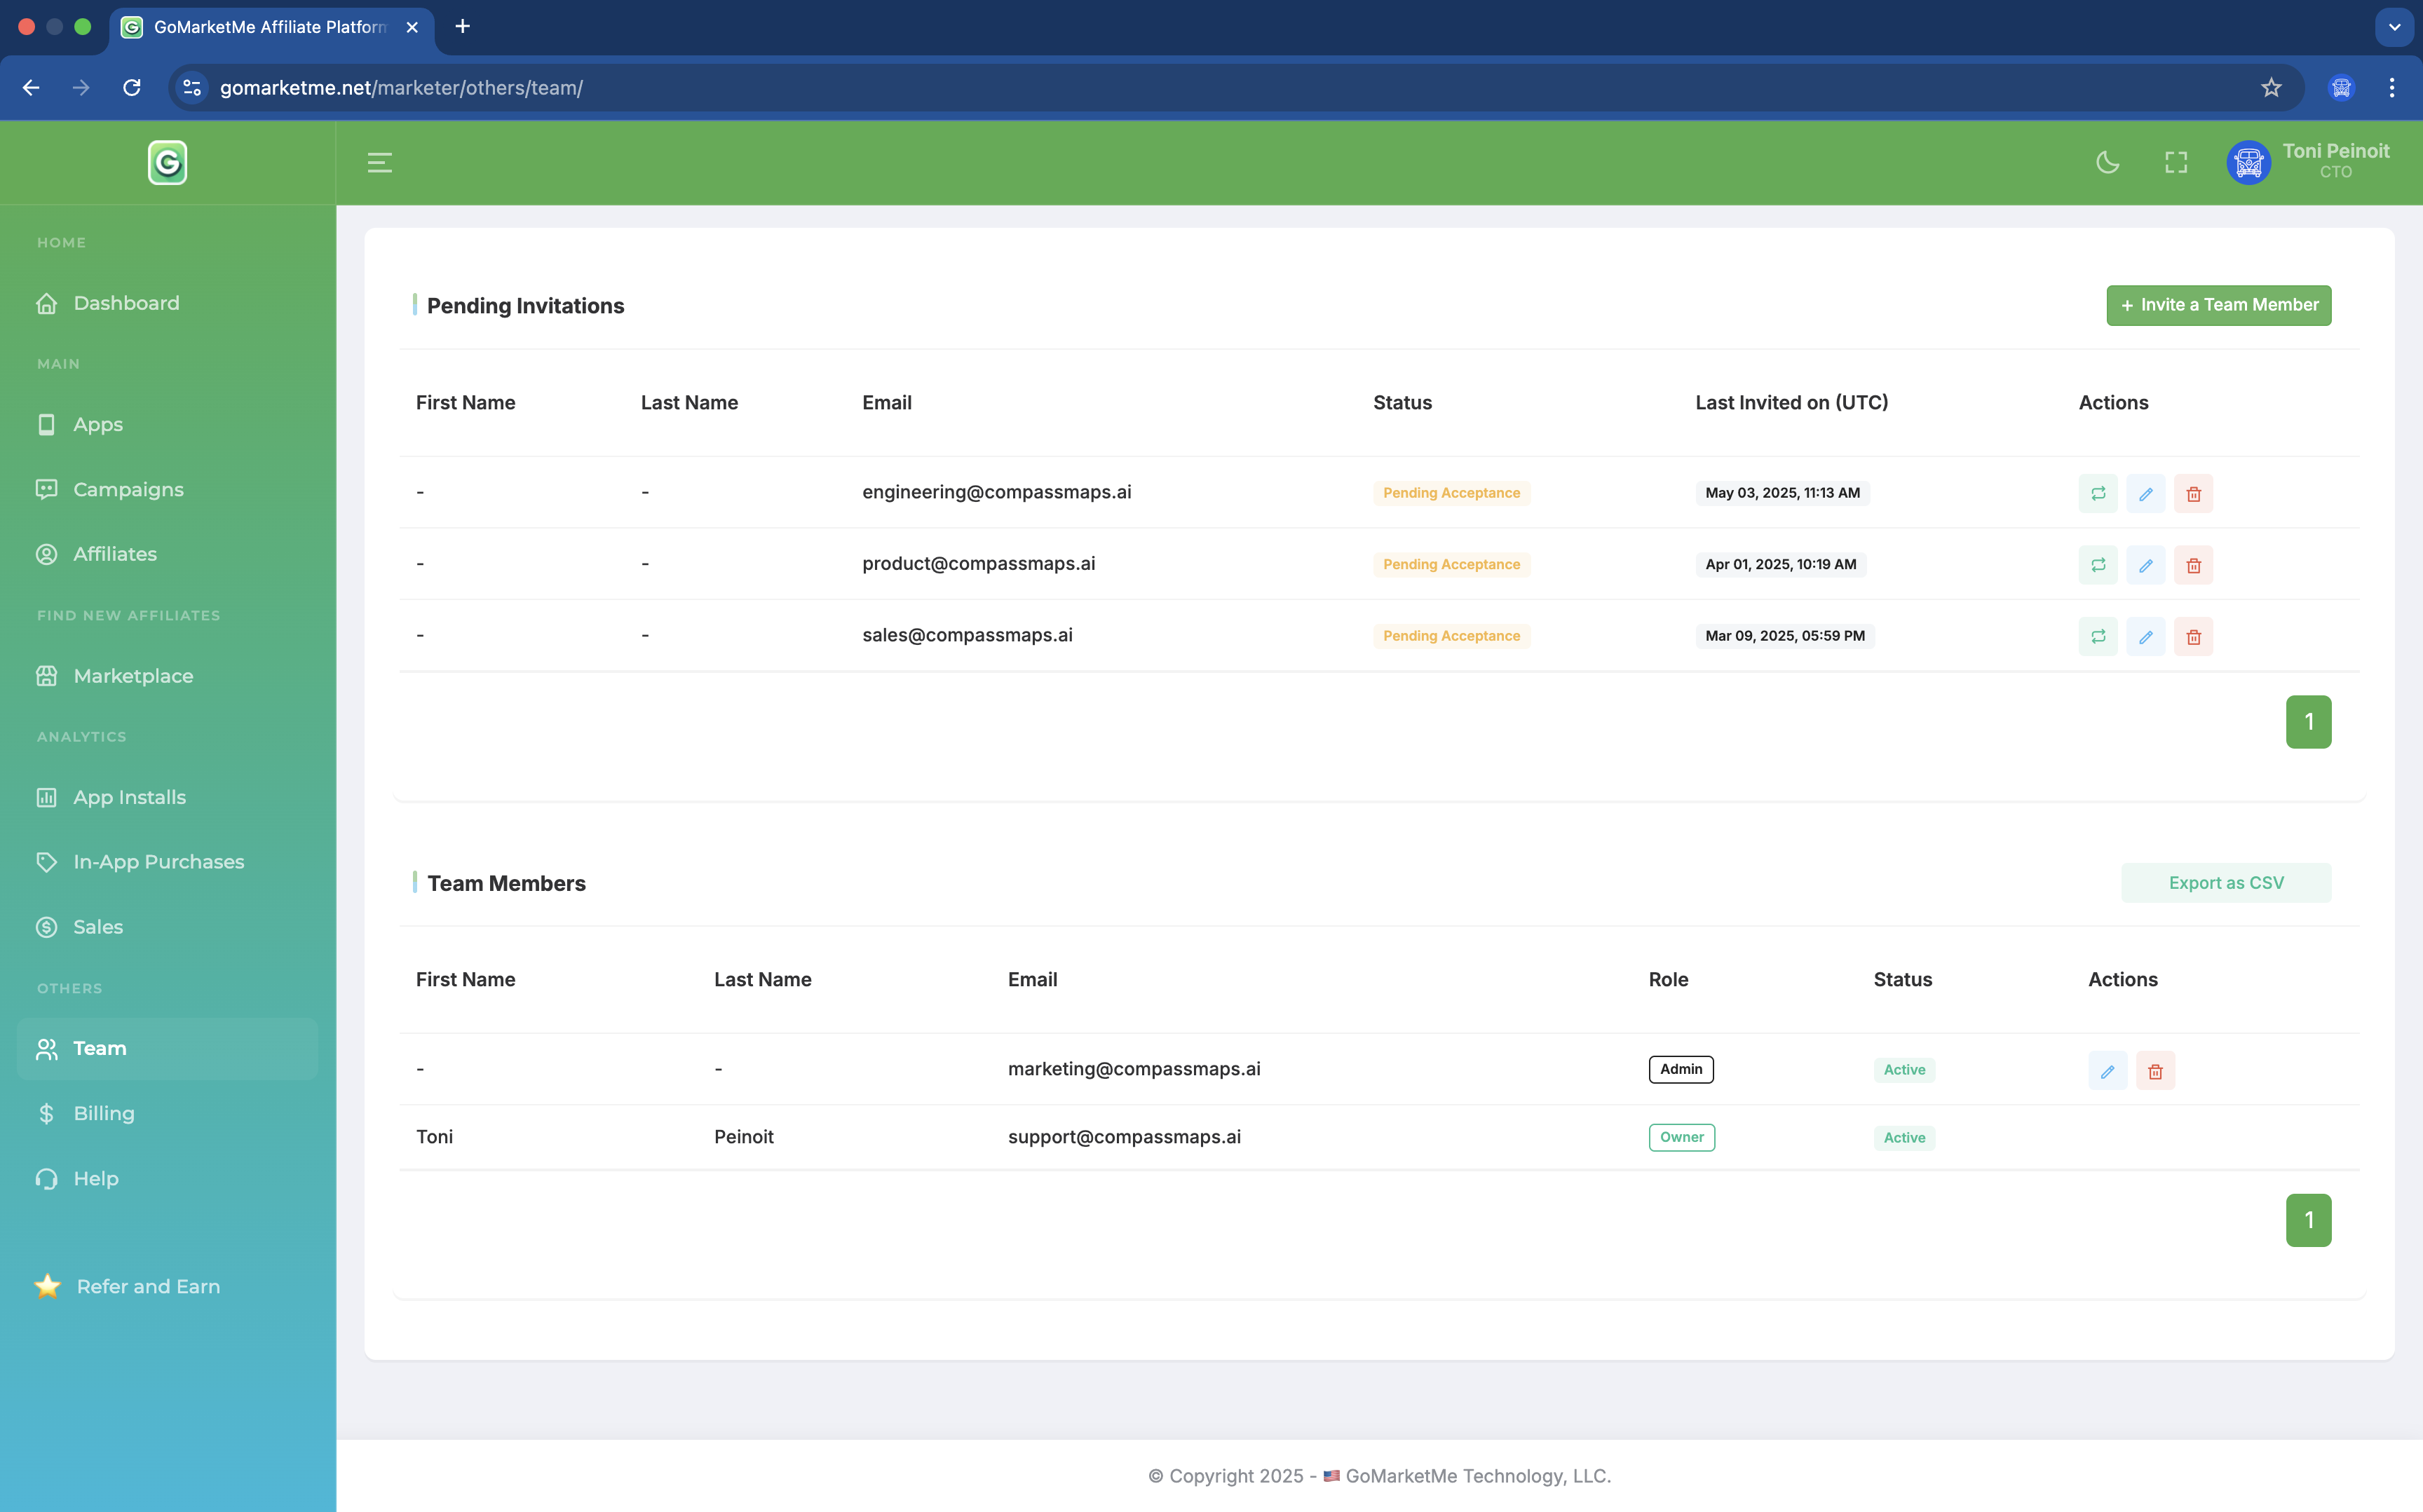Click Refer and Earn link

pyautogui.click(x=127, y=1286)
